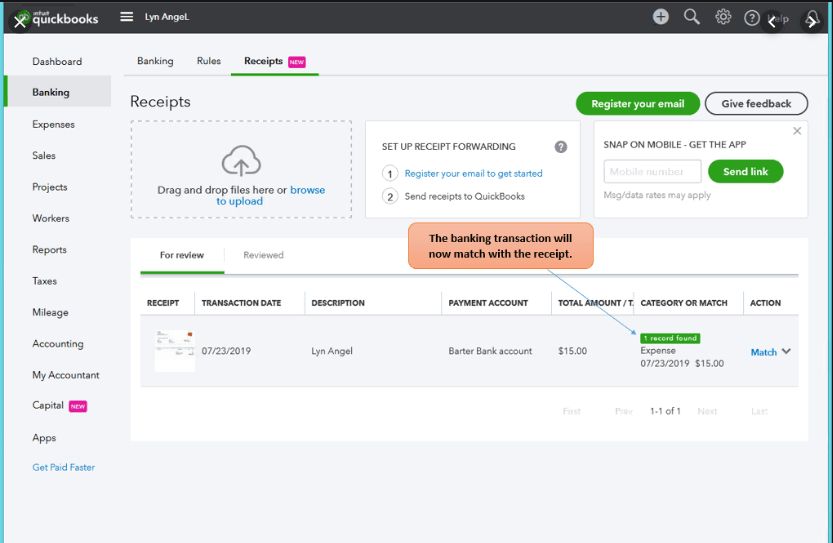Open the search magnifier icon
This screenshot has height=543, width=833.
[691, 17]
